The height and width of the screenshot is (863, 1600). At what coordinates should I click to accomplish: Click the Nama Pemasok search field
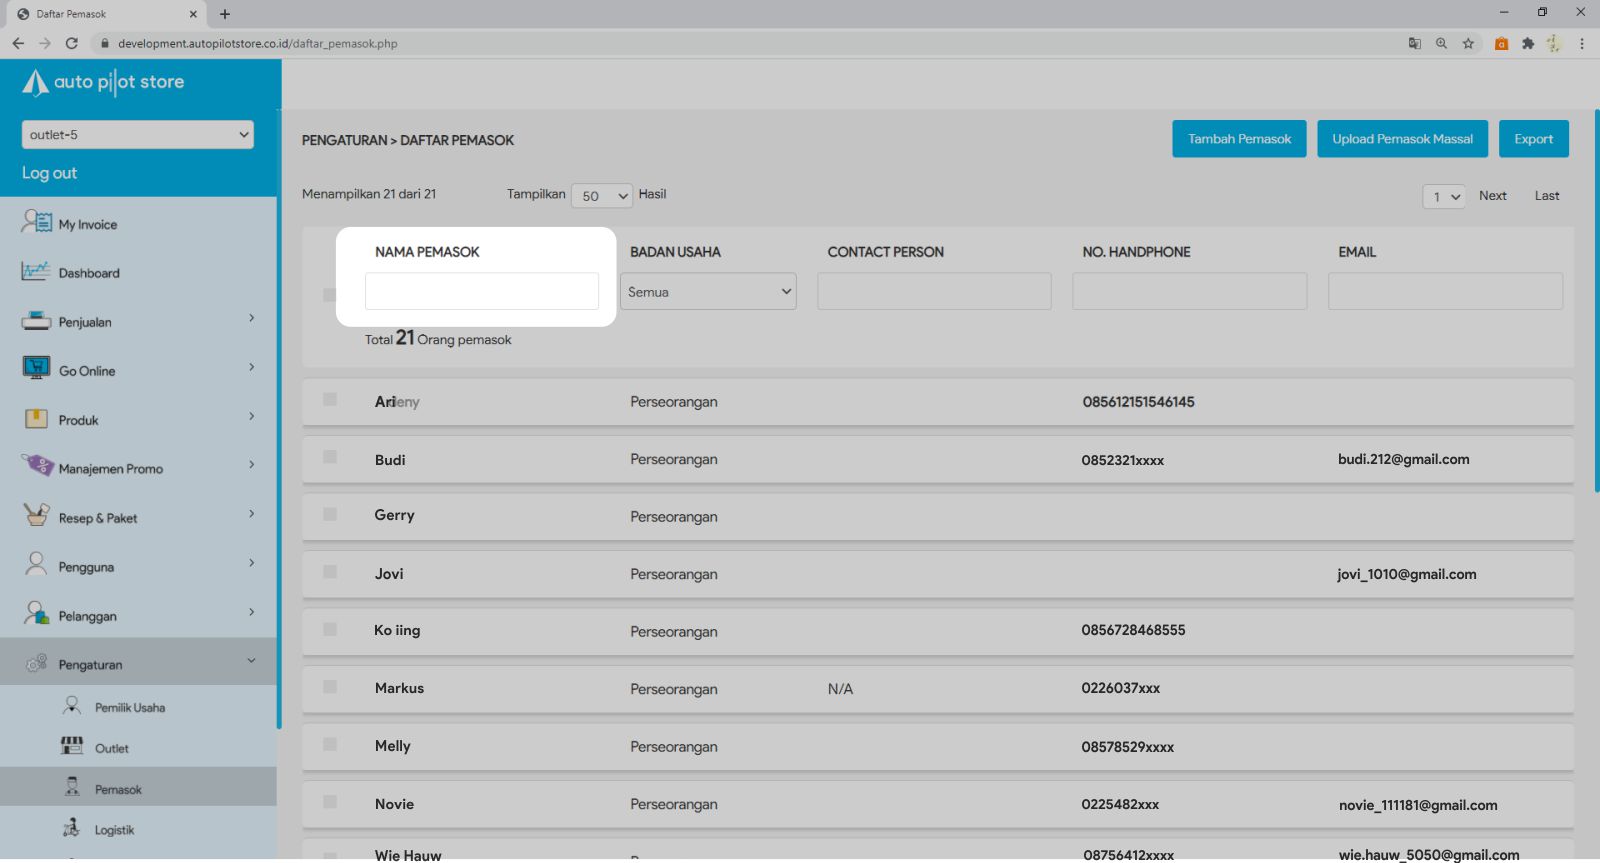coord(482,292)
